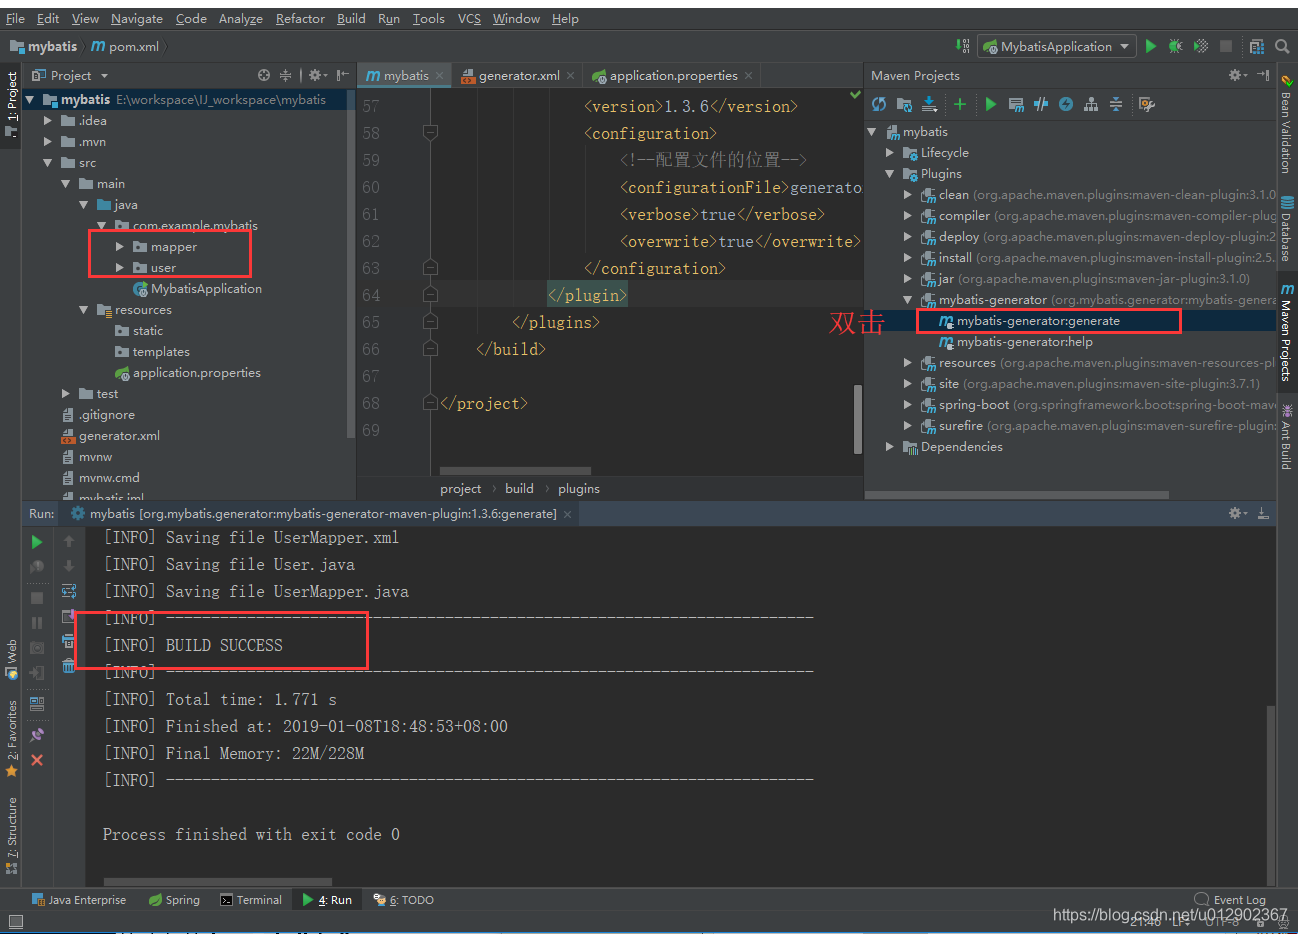Open Project panel settings gear
The image size is (1298, 934).
317,75
